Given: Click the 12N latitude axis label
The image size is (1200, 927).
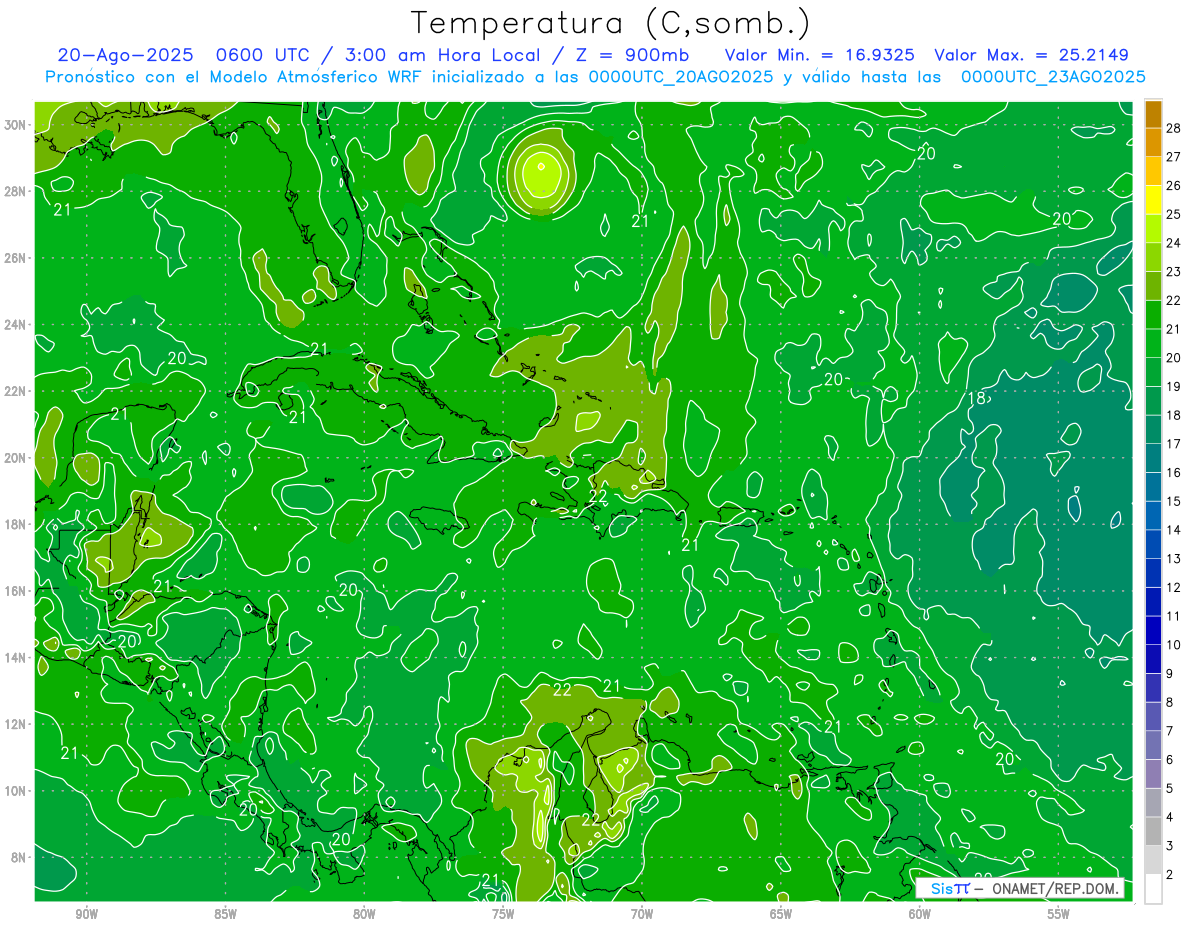Looking at the screenshot, I should click(15, 724).
